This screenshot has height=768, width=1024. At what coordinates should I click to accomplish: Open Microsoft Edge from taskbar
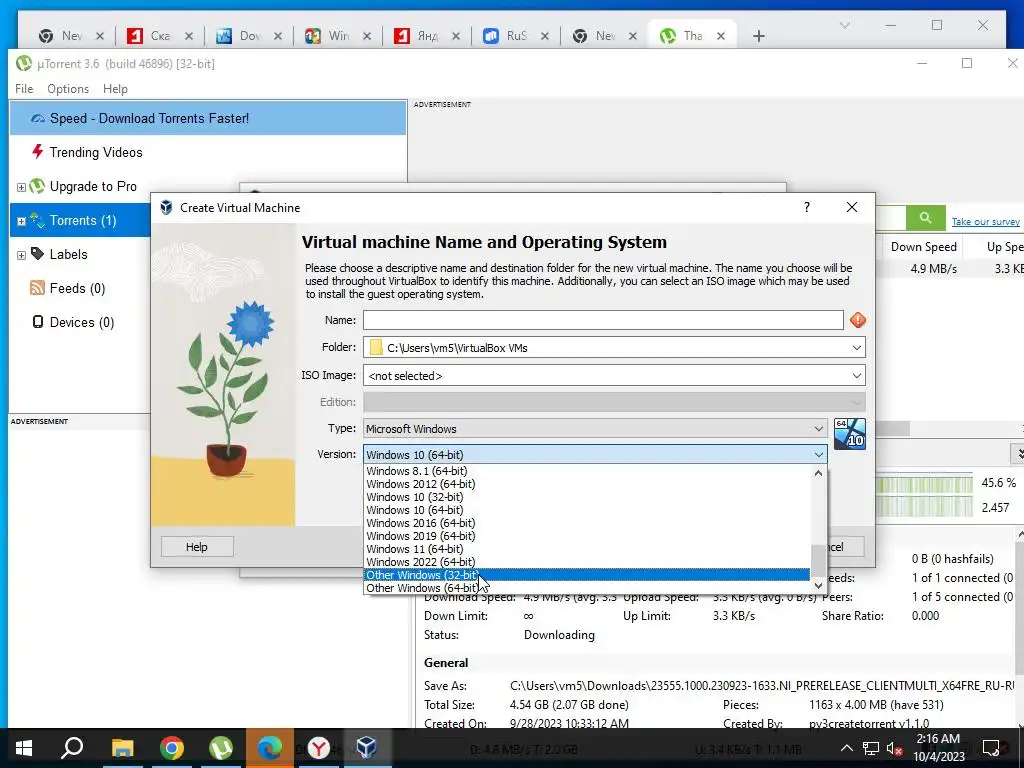click(x=269, y=748)
